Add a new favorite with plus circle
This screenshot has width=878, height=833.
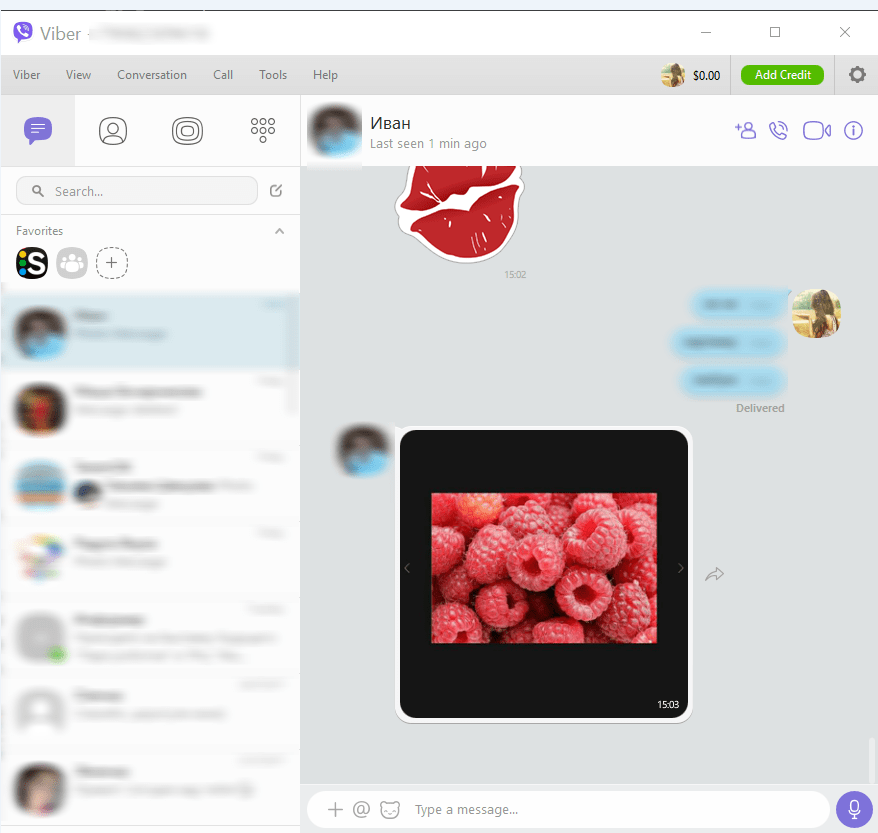(112, 264)
